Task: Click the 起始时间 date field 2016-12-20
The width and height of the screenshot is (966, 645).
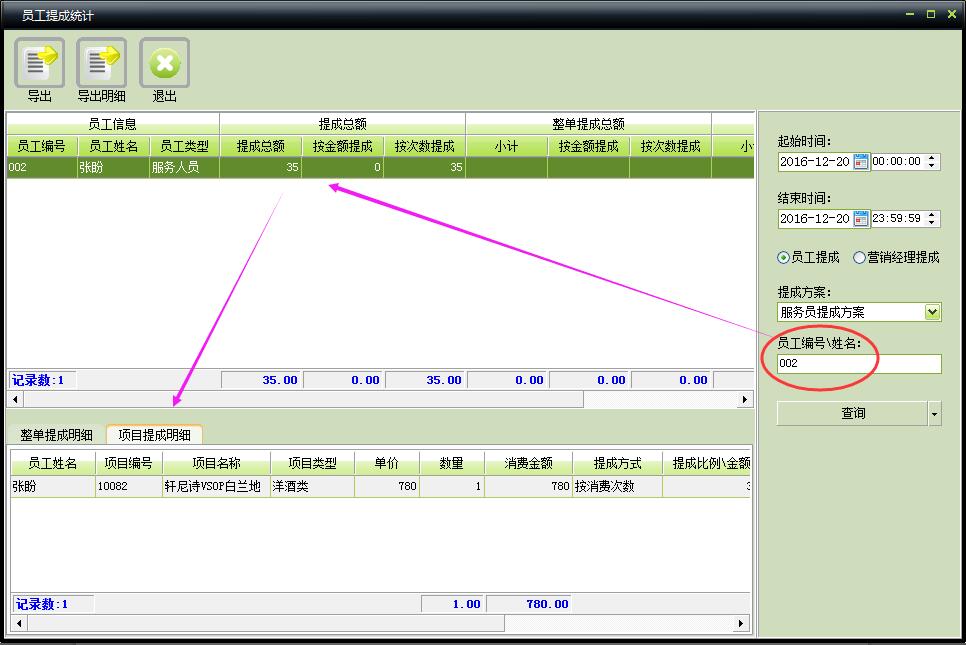Action: coord(815,162)
